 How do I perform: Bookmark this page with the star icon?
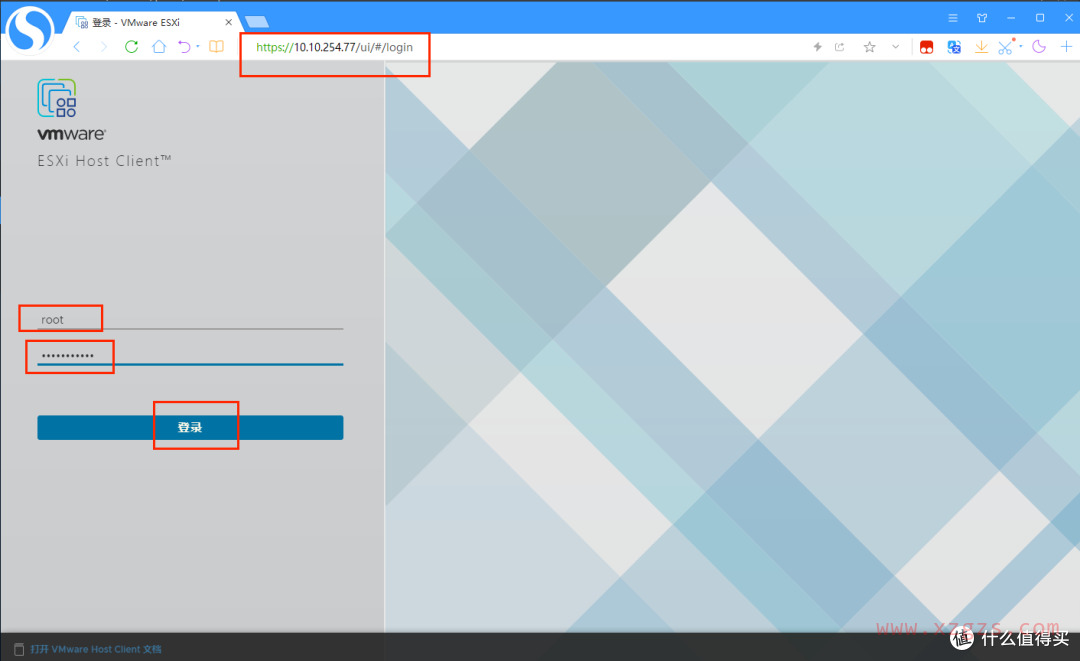pos(869,47)
